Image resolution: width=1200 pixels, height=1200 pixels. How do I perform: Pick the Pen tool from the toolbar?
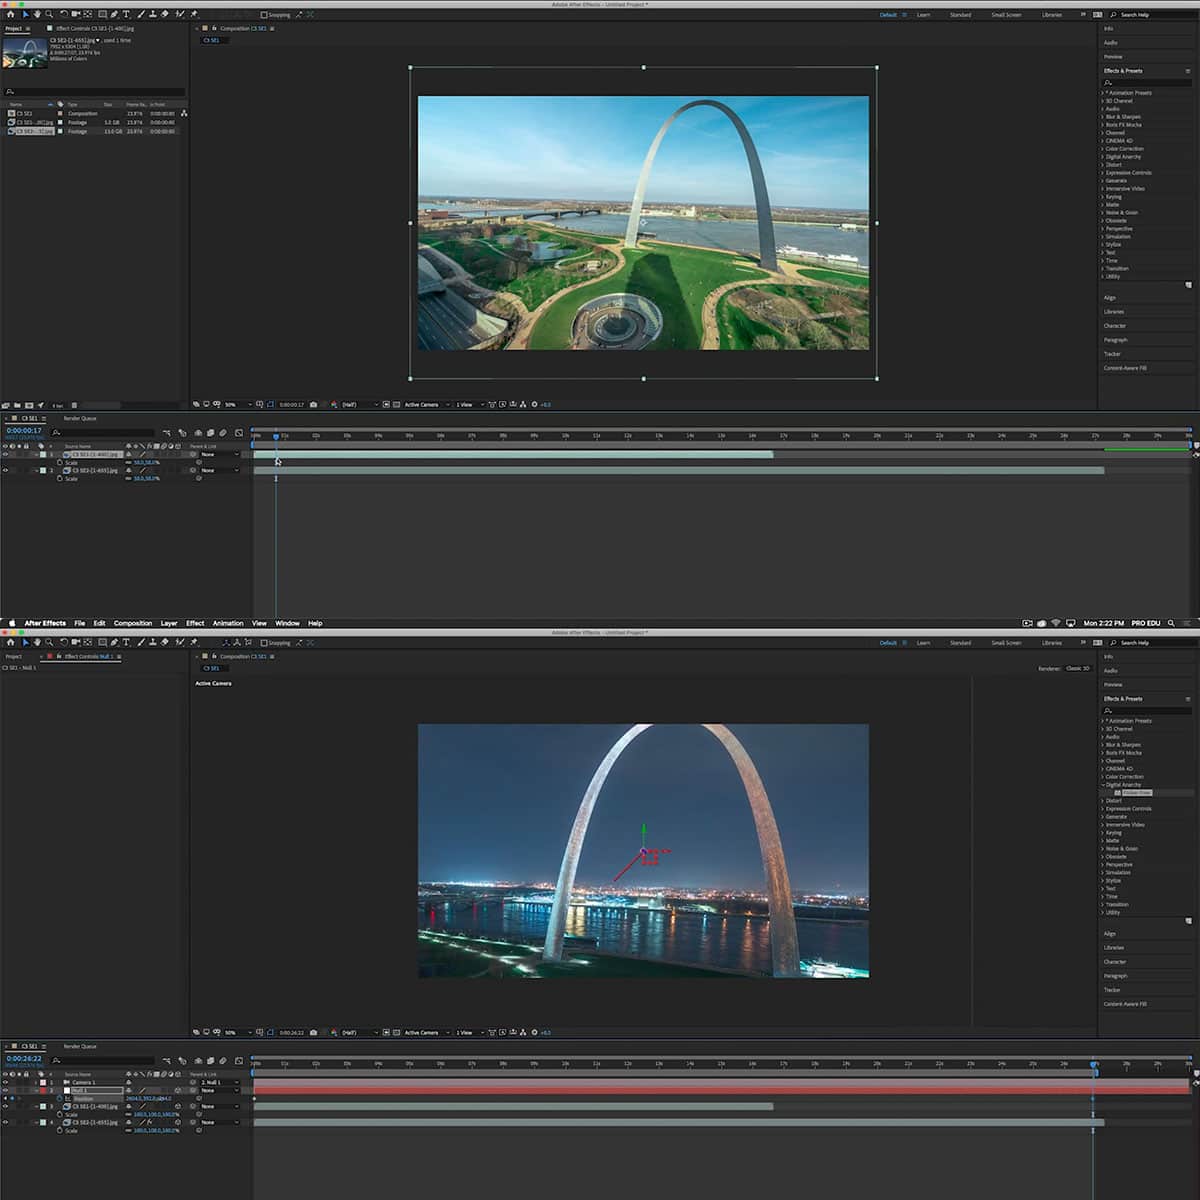pyautogui.click(x=114, y=14)
